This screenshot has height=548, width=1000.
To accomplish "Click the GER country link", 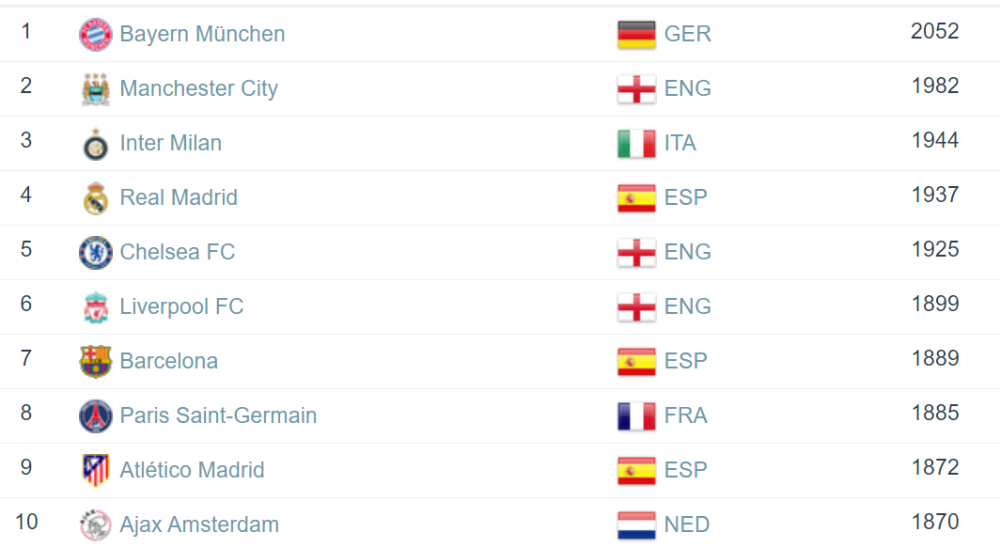I will (x=688, y=34).
